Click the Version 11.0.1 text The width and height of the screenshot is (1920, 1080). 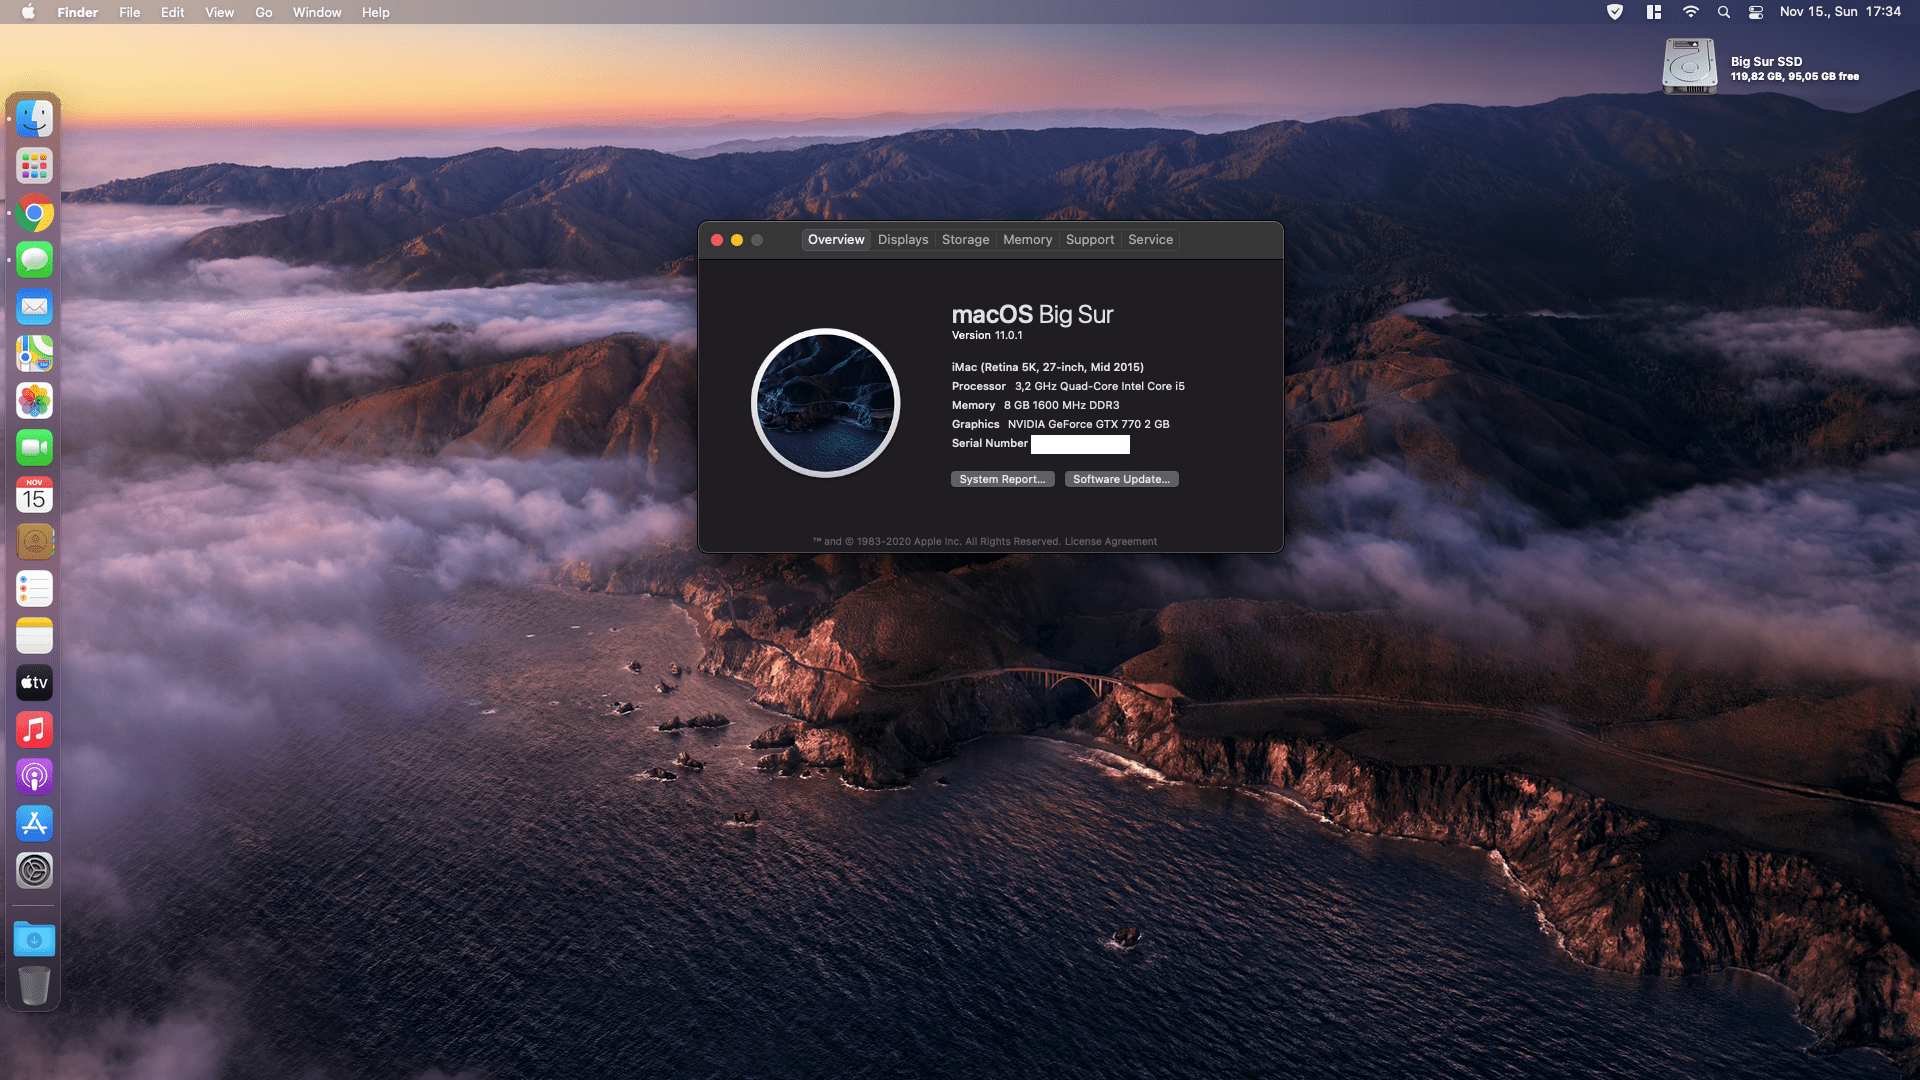point(987,336)
